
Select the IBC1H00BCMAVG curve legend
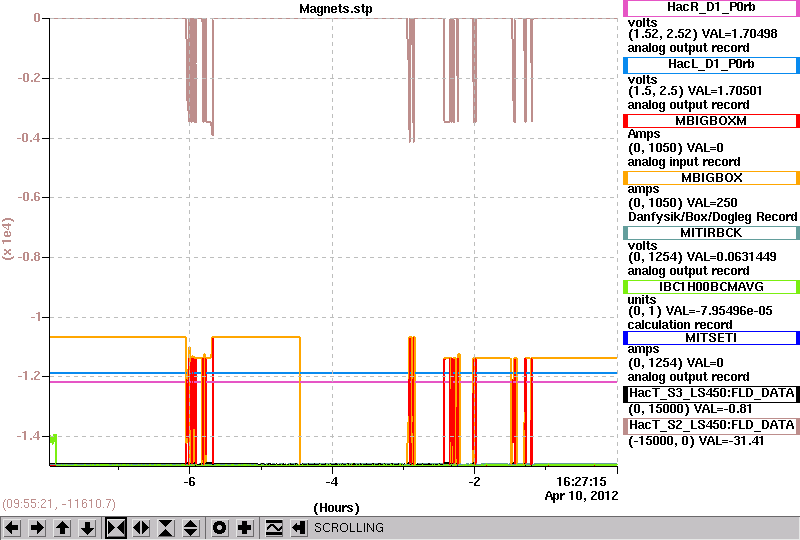point(711,287)
